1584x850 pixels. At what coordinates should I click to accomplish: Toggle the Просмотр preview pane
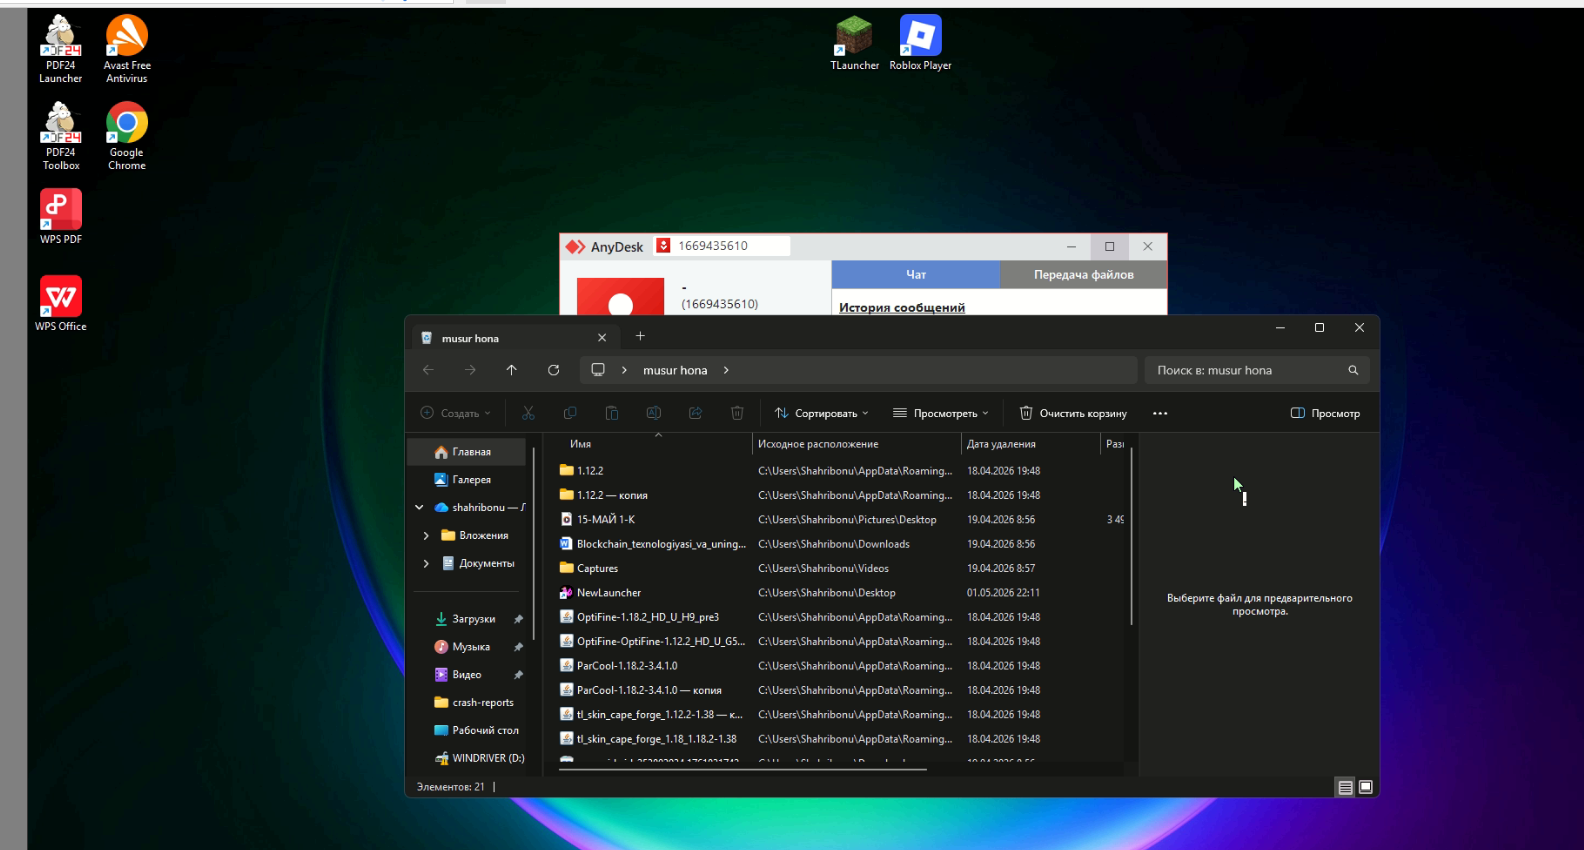(x=1325, y=413)
